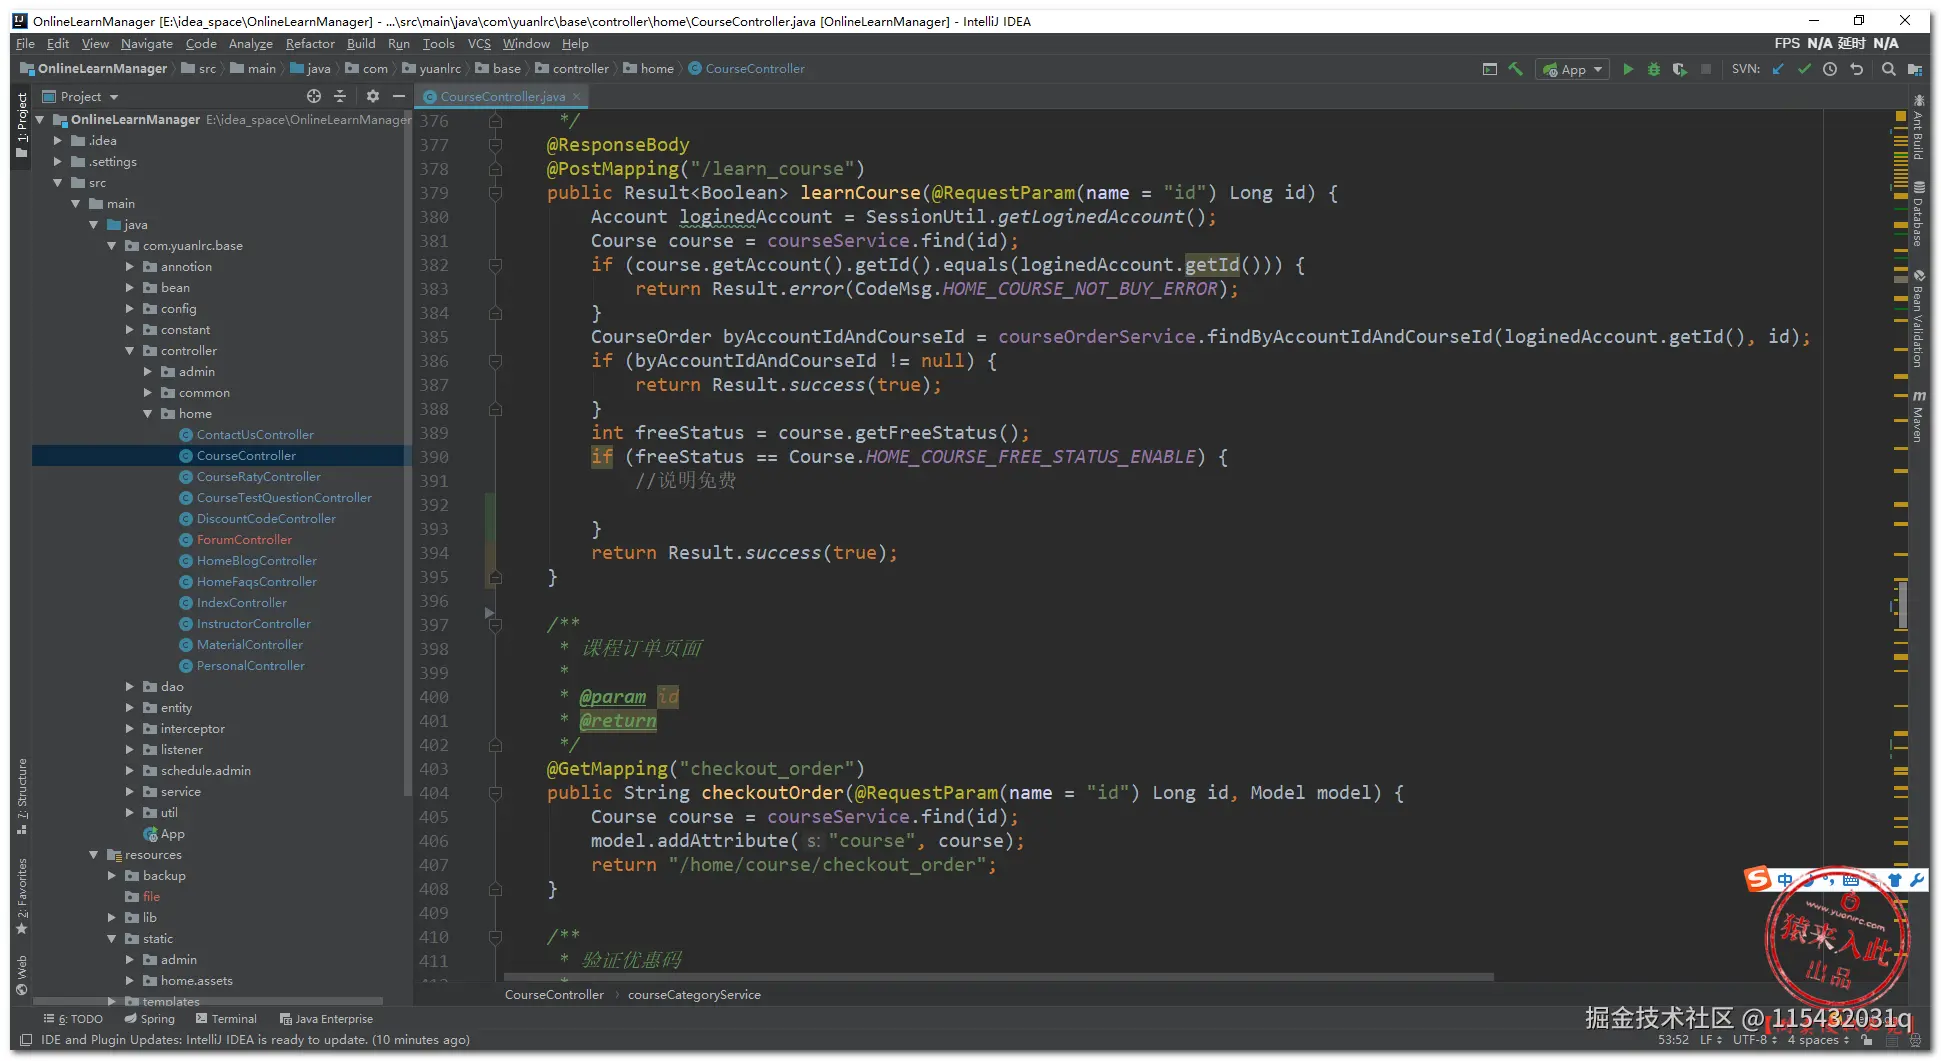
Task: Collapse all in the Project panel
Action: pos(340,96)
